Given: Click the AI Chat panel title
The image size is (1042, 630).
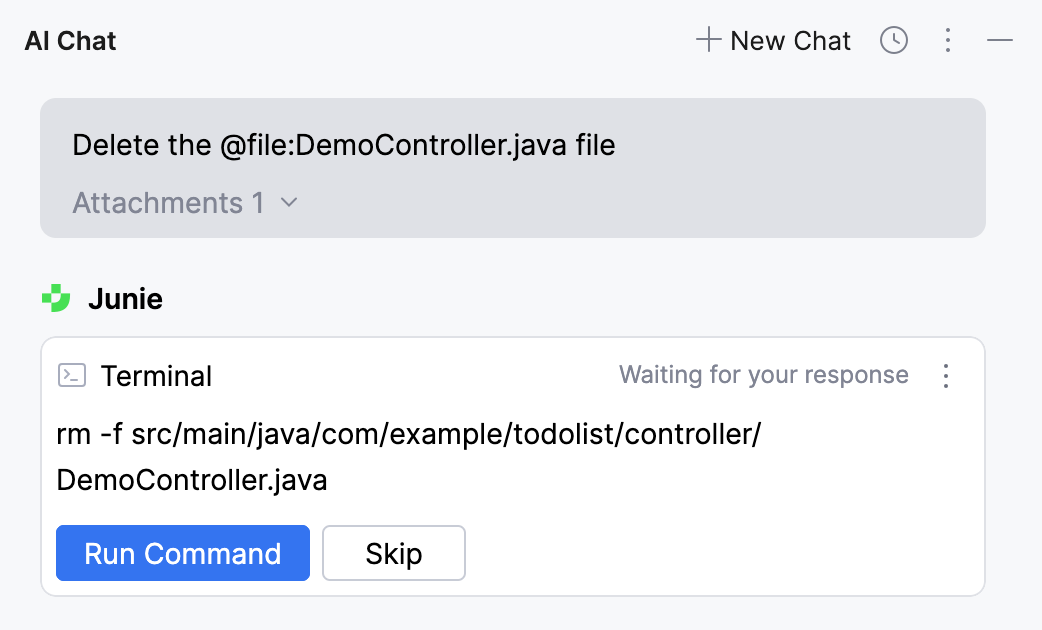Looking at the screenshot, I should tap(70, 41).
